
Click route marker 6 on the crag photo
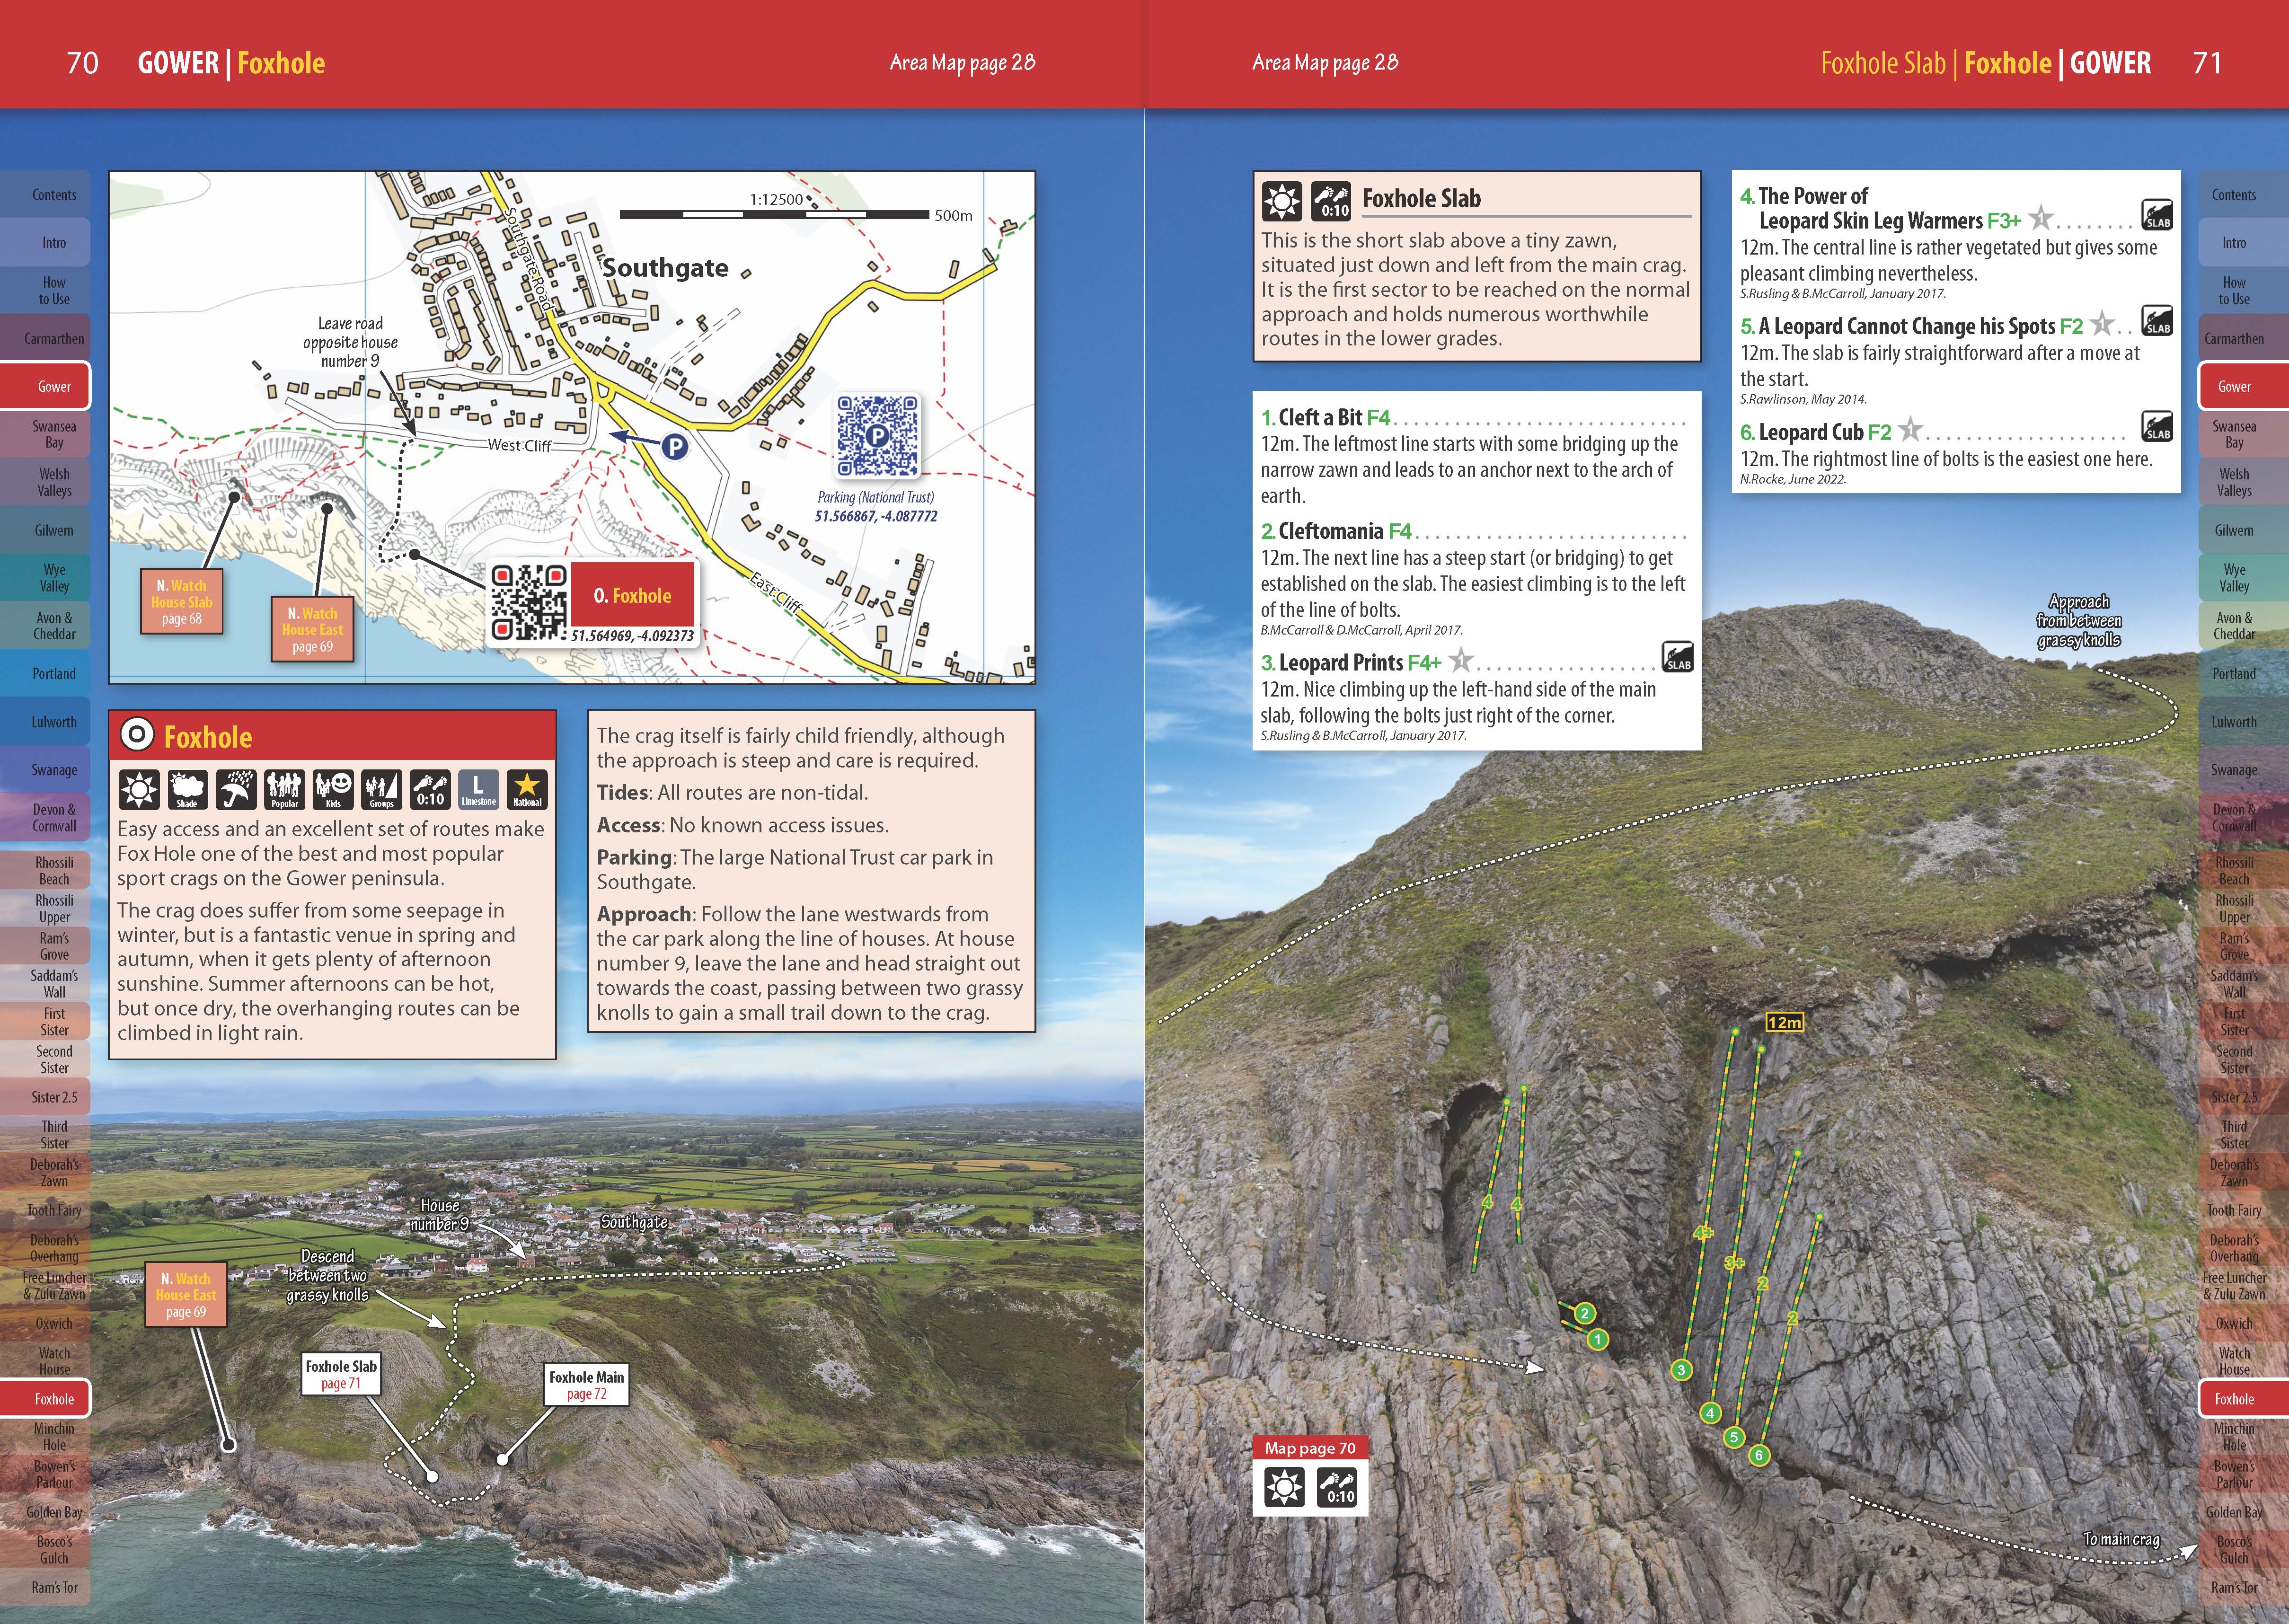[1759, 1455]
